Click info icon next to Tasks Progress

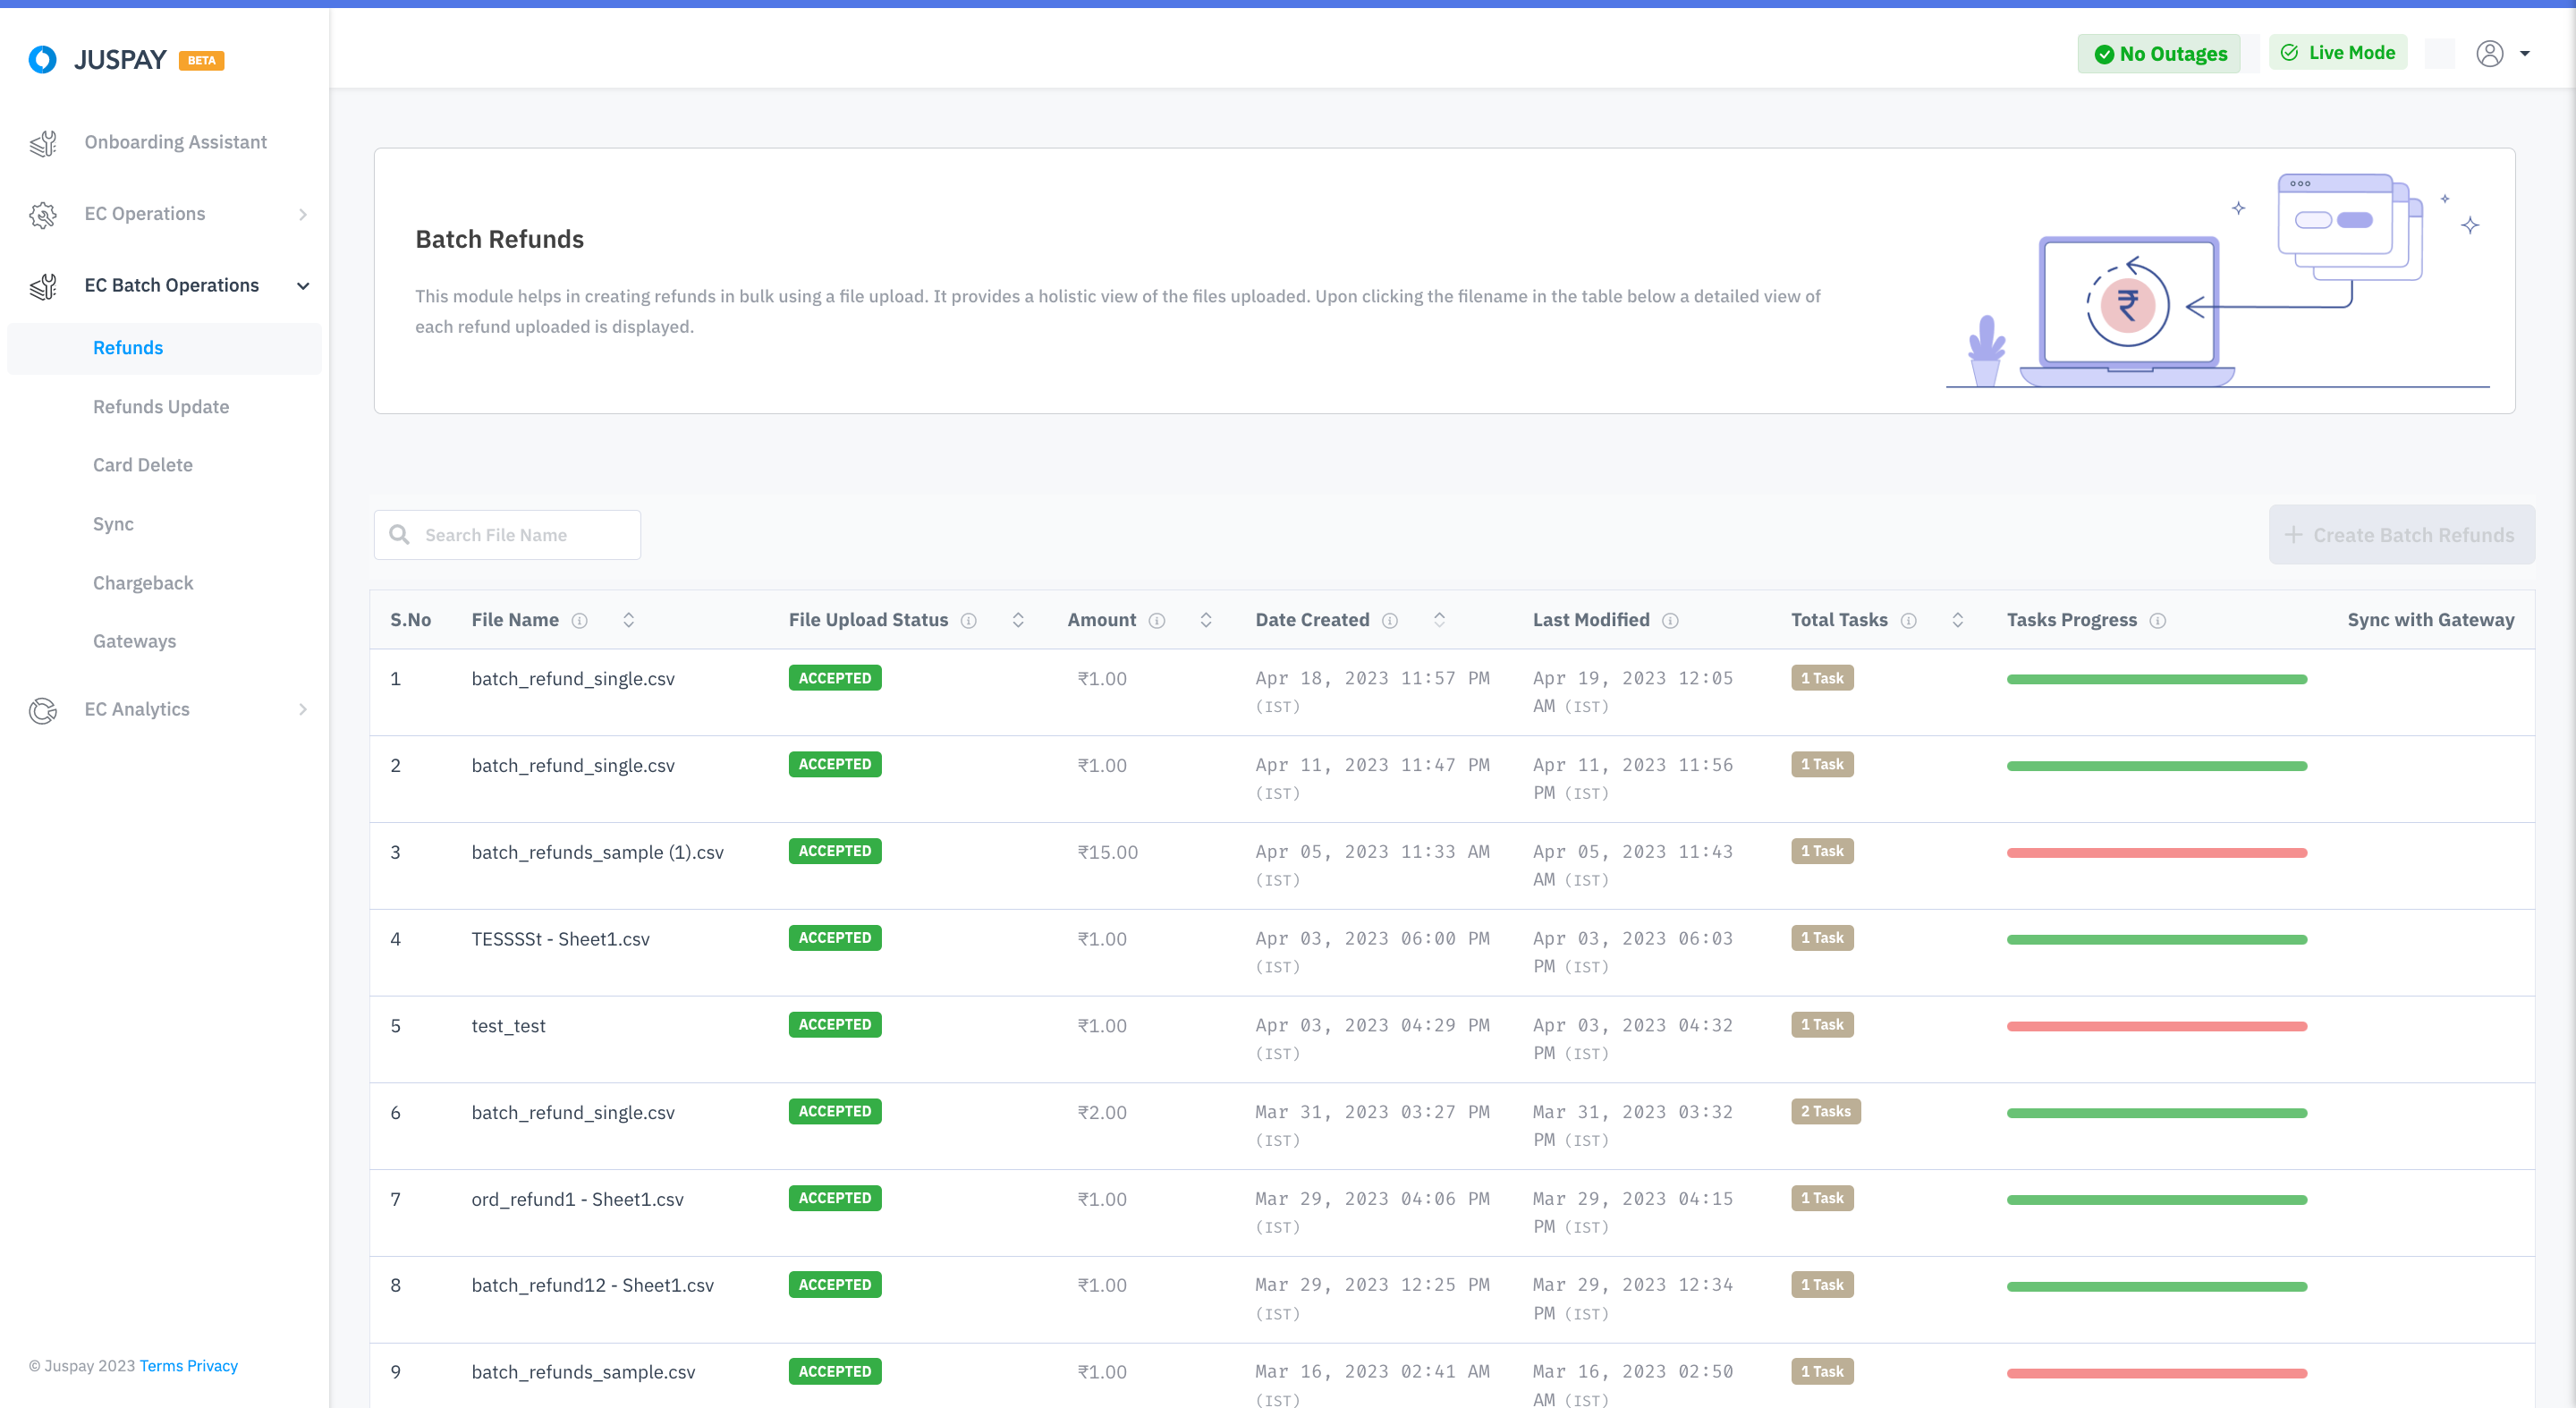(2157, 621)
